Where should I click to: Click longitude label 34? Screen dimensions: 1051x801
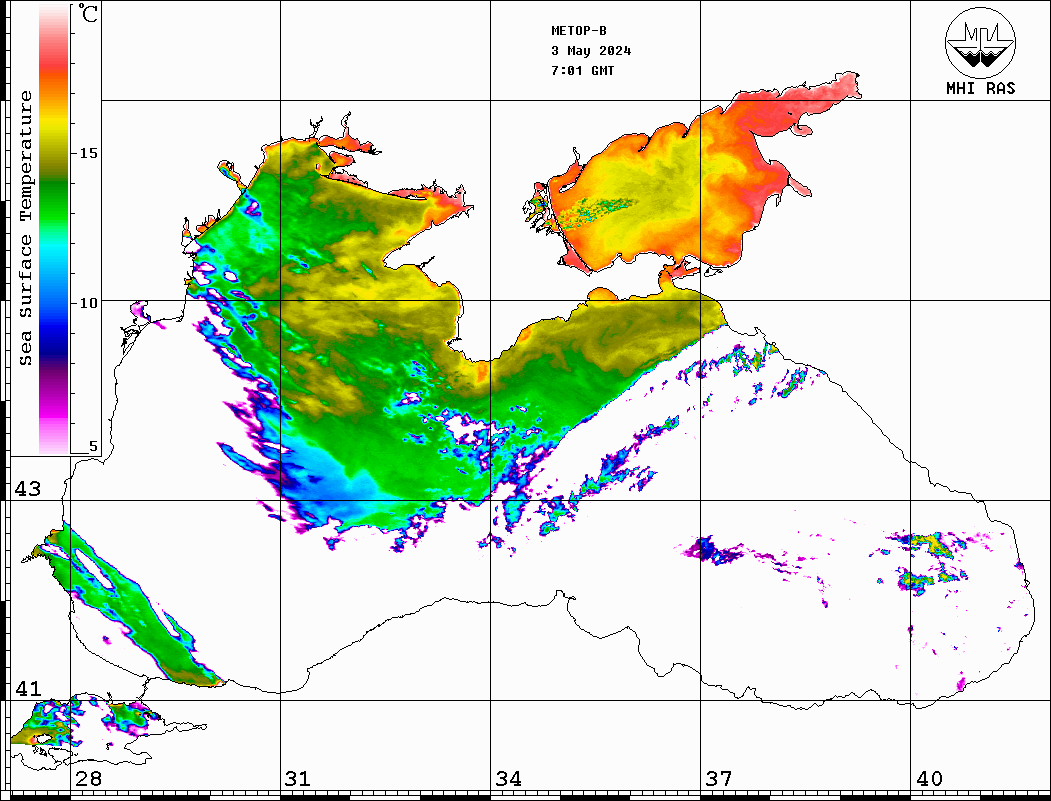point(508,779)
